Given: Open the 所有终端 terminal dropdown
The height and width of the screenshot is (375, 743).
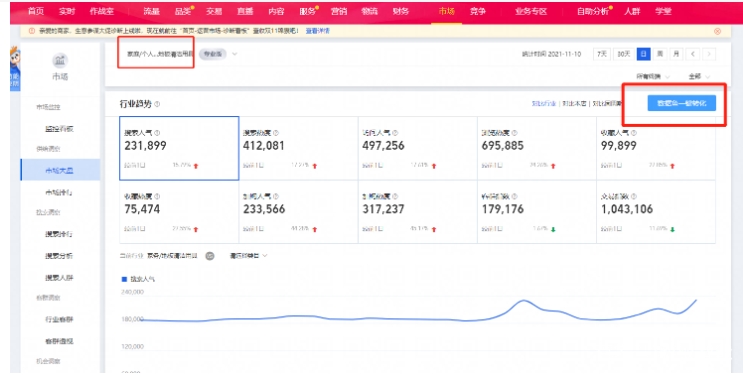Looking at the screenshot, I should [653, 77].
